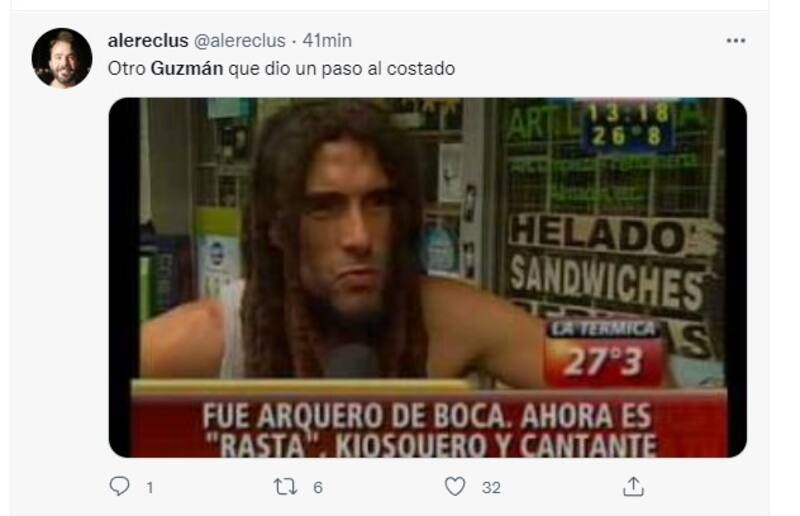Click the bold Guzmán keyword

pyautogui.click(x=187, y=68)
